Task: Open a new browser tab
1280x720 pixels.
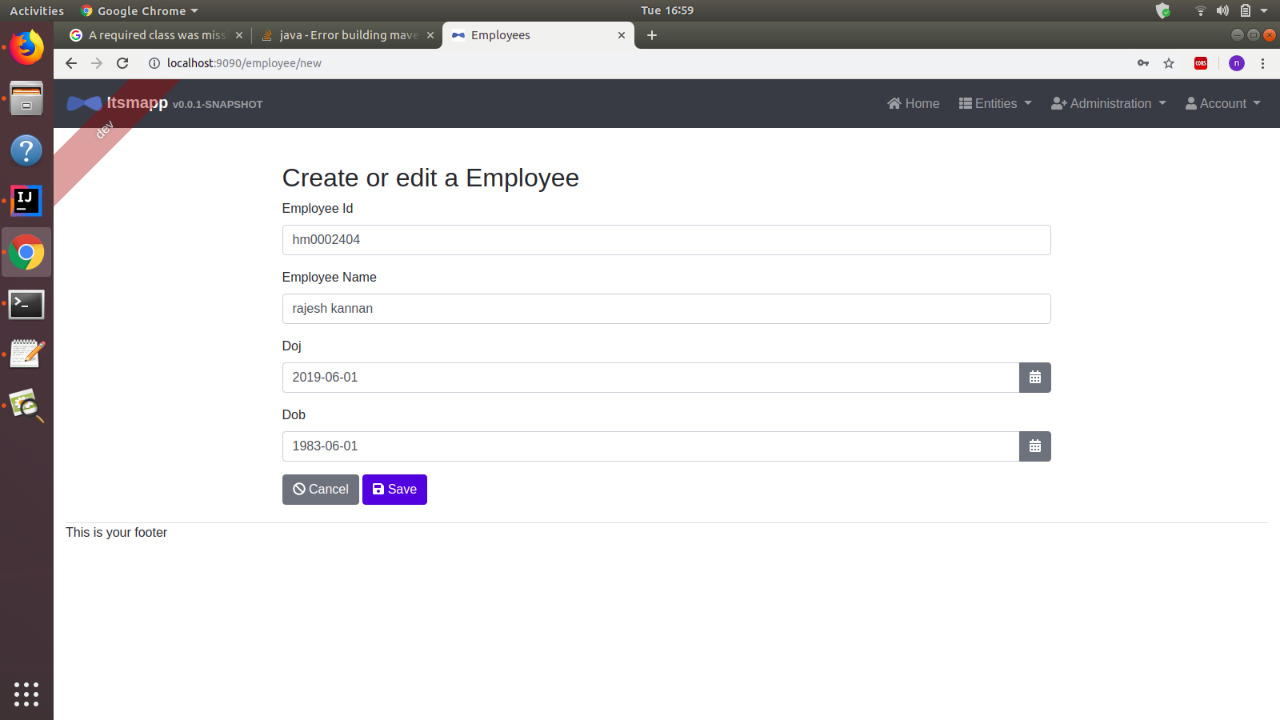Action: [652, 35]
